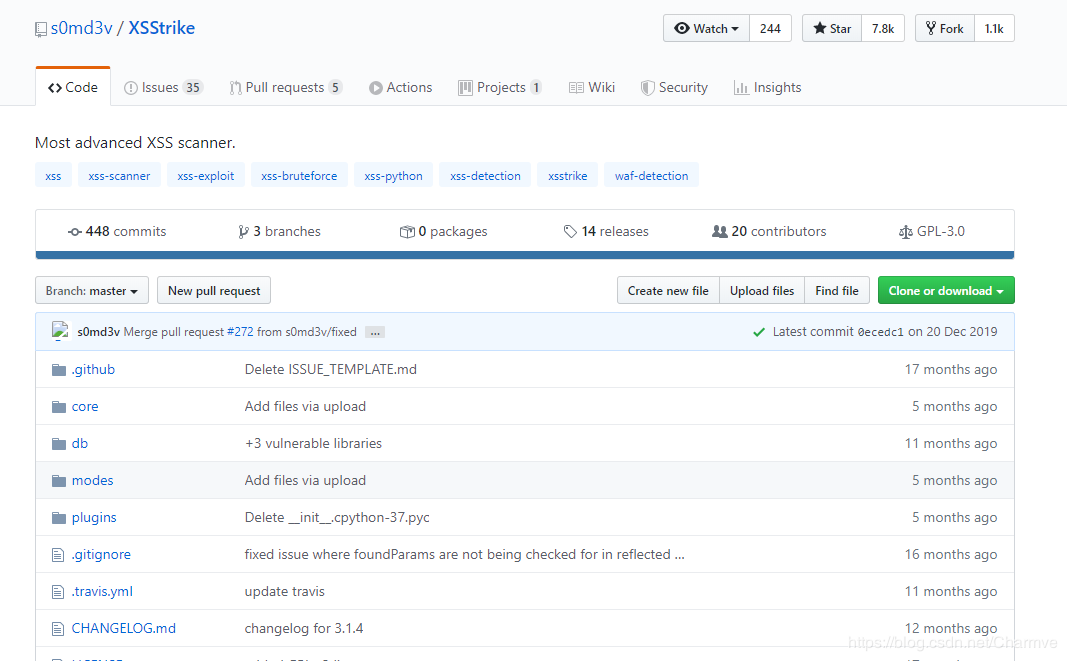1067x661 pixels.
Task: Open the Watch notifications dropdown
Action: [x=706, y=29]
